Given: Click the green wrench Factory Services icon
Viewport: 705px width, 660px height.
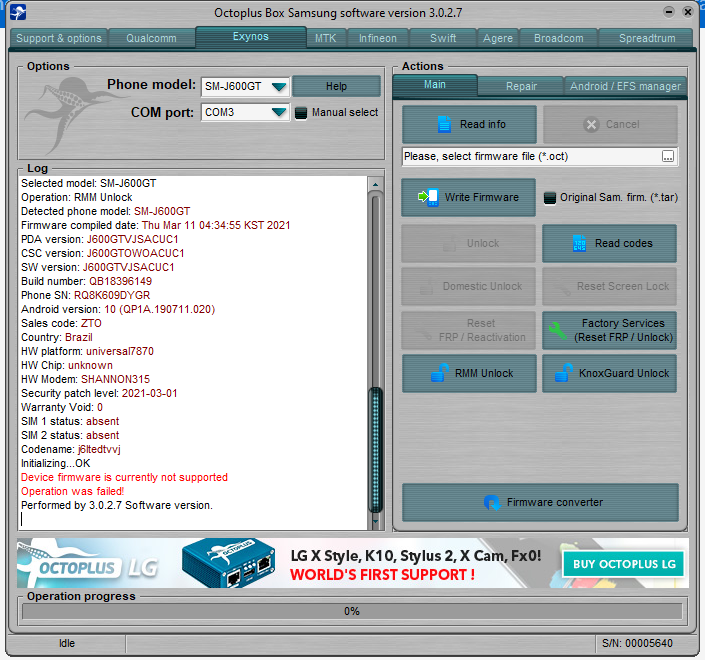Looking at the screenshot, I should (558, 331).
